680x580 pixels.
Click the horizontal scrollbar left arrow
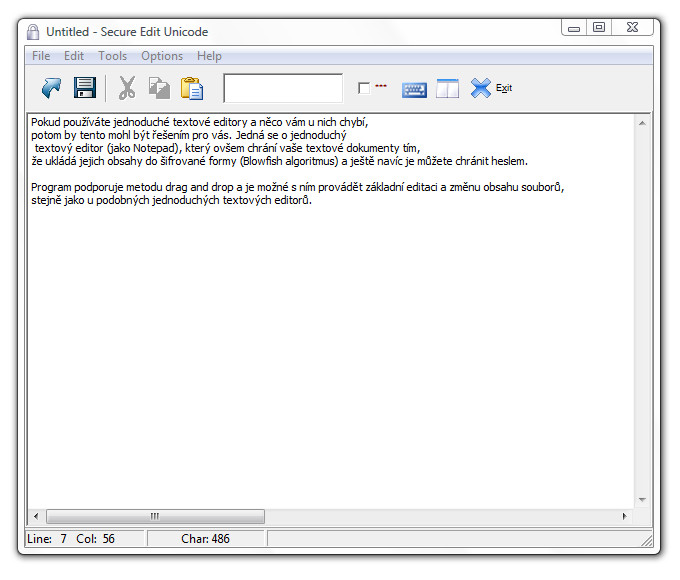point(36,516)
